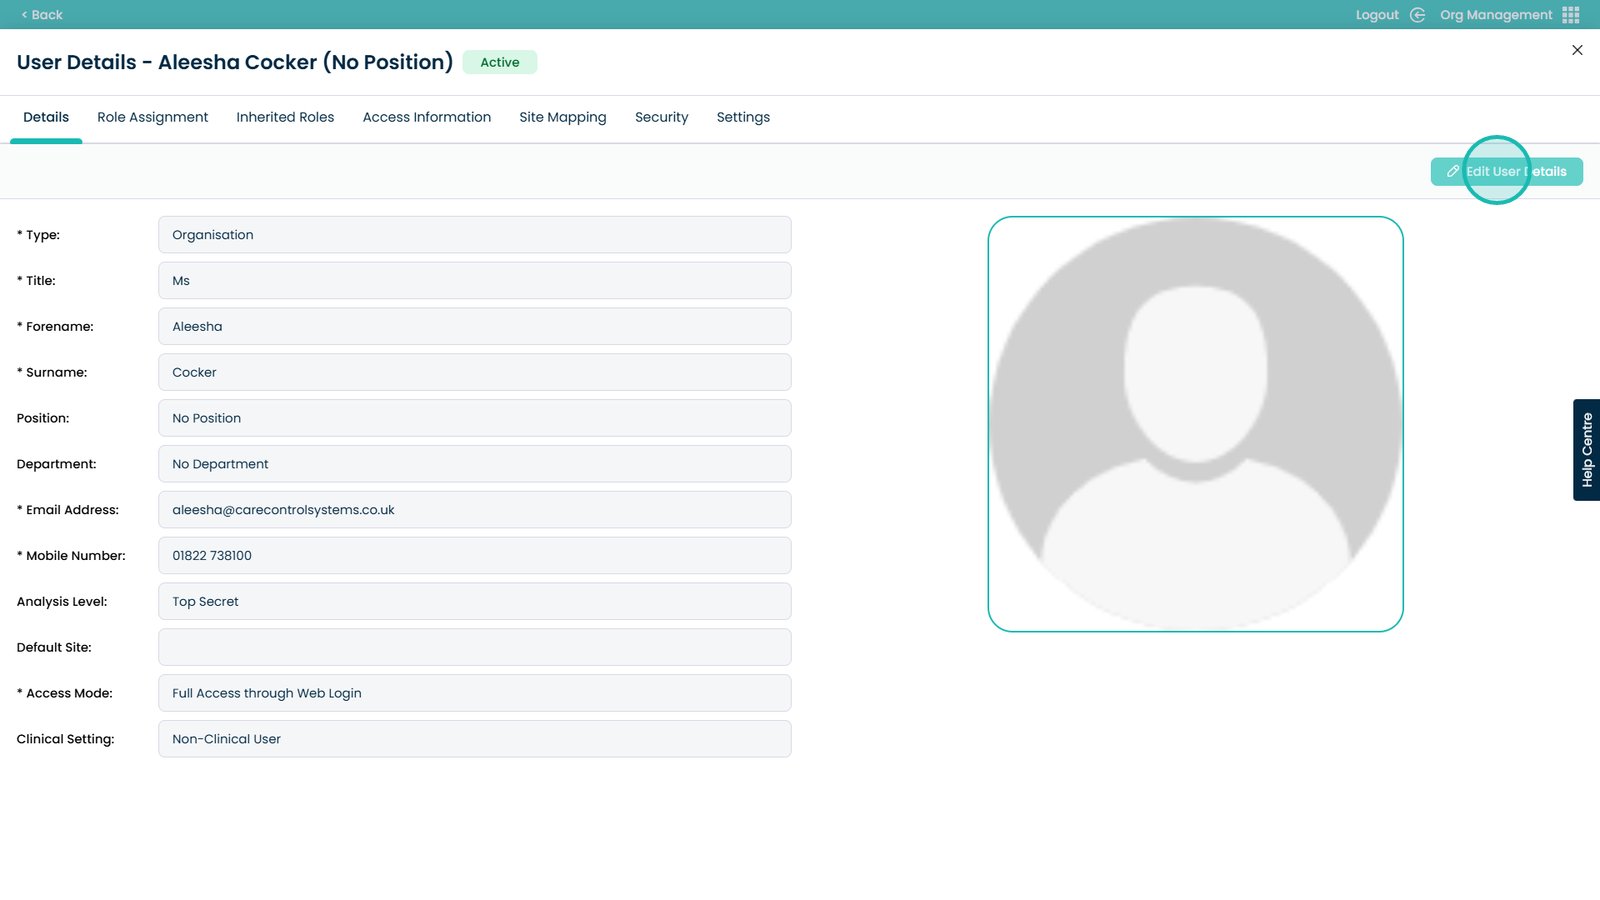The width and height of the screenshot is (1600, 900).
Task: Open the Inherited Roles tab
Action: tap(285, 117)
